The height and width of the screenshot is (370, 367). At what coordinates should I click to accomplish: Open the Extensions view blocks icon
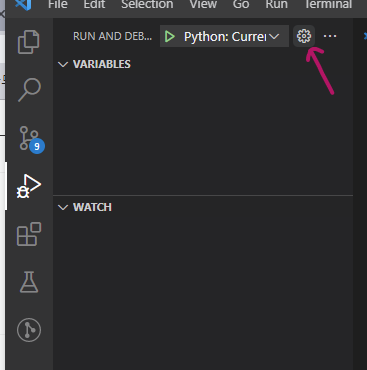[29, 234]
